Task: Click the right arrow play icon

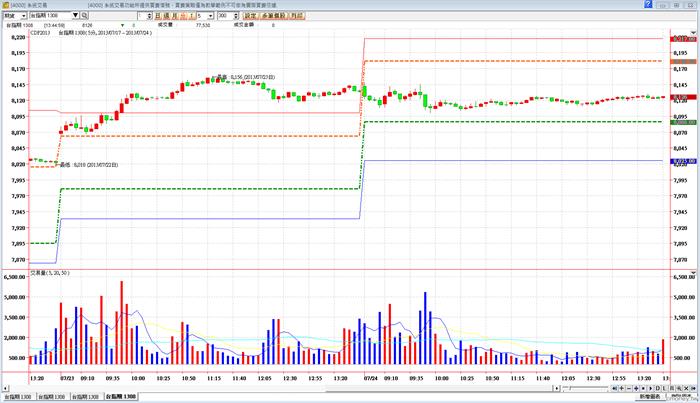Action: point(650,388)
